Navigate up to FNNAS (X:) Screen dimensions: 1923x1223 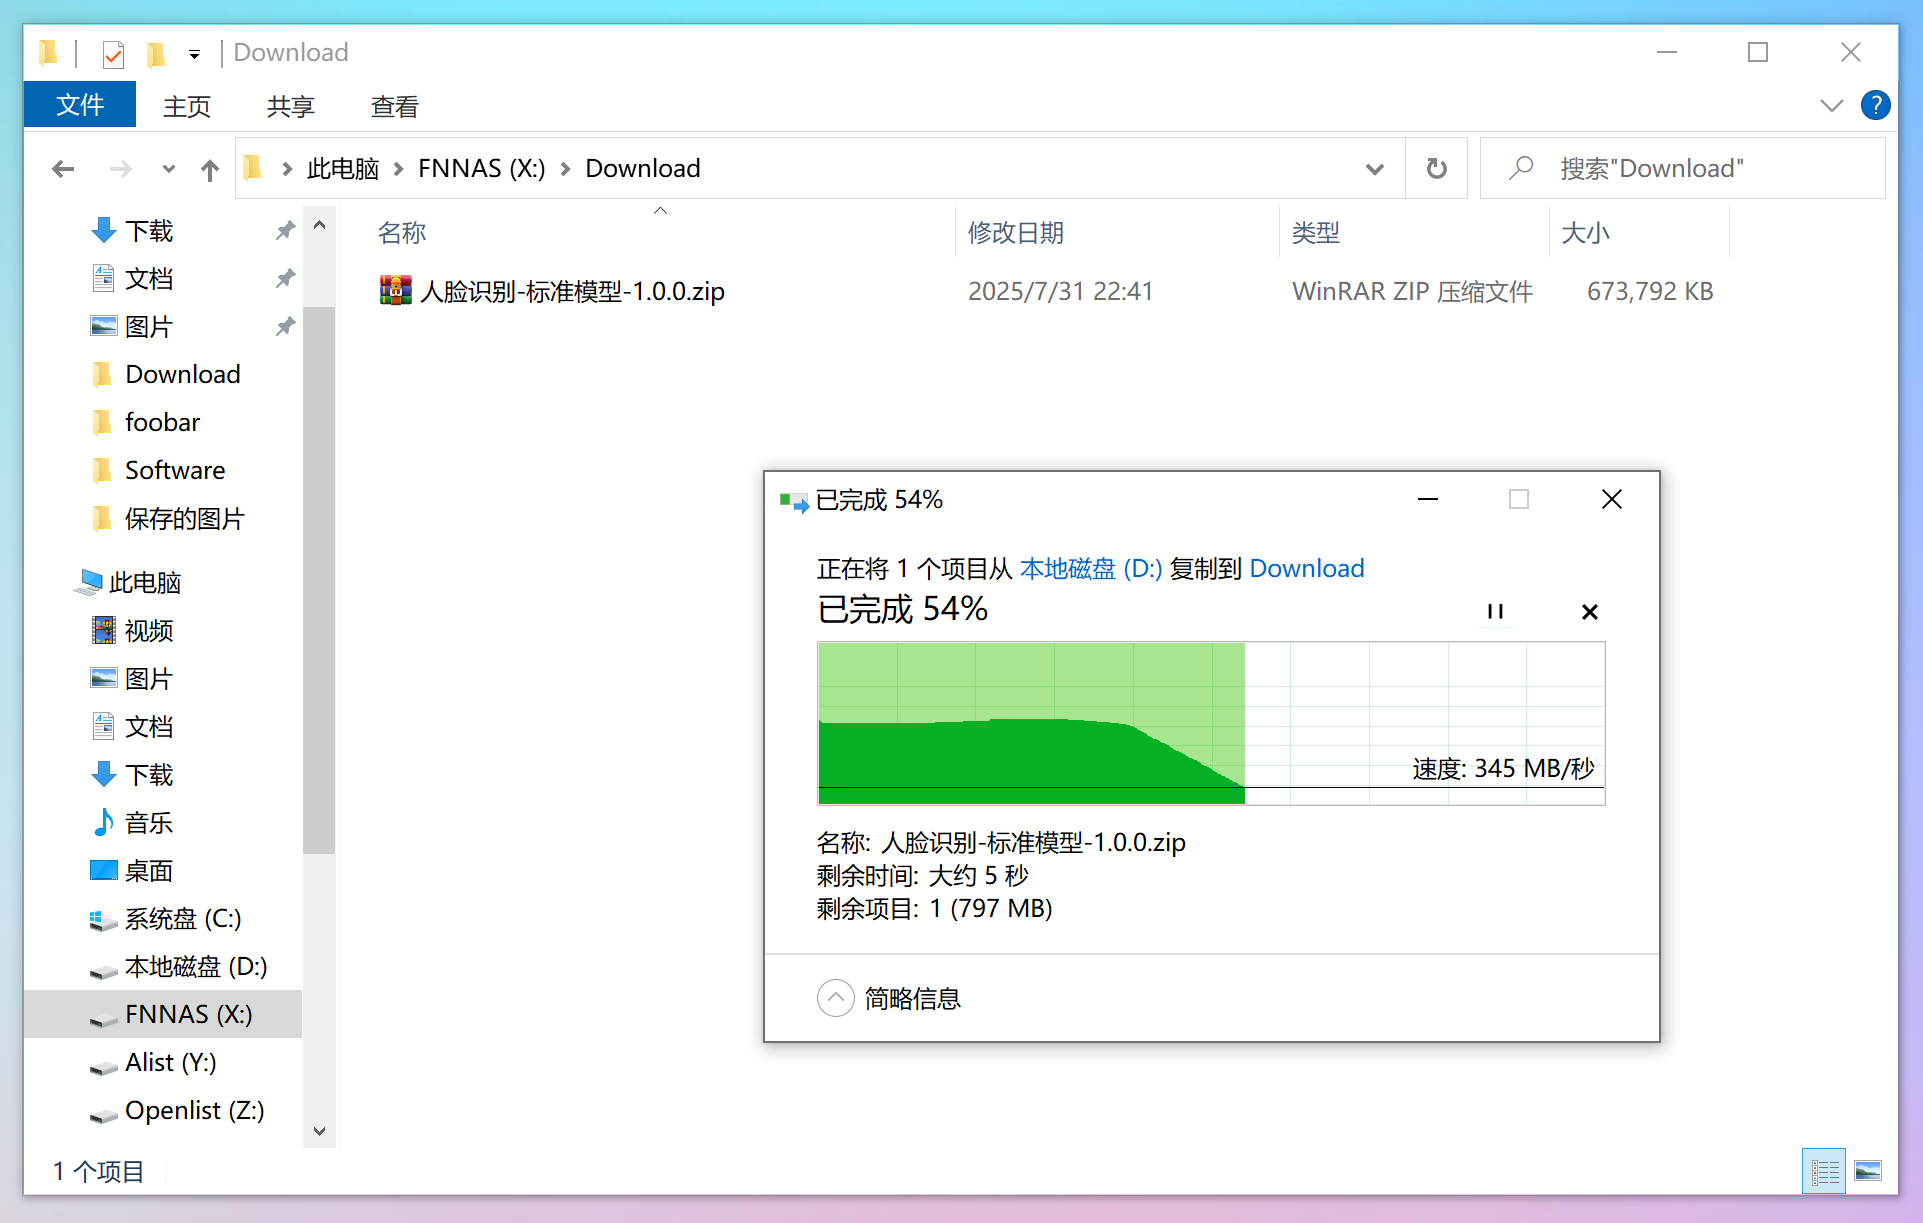(x=209, y=168)
